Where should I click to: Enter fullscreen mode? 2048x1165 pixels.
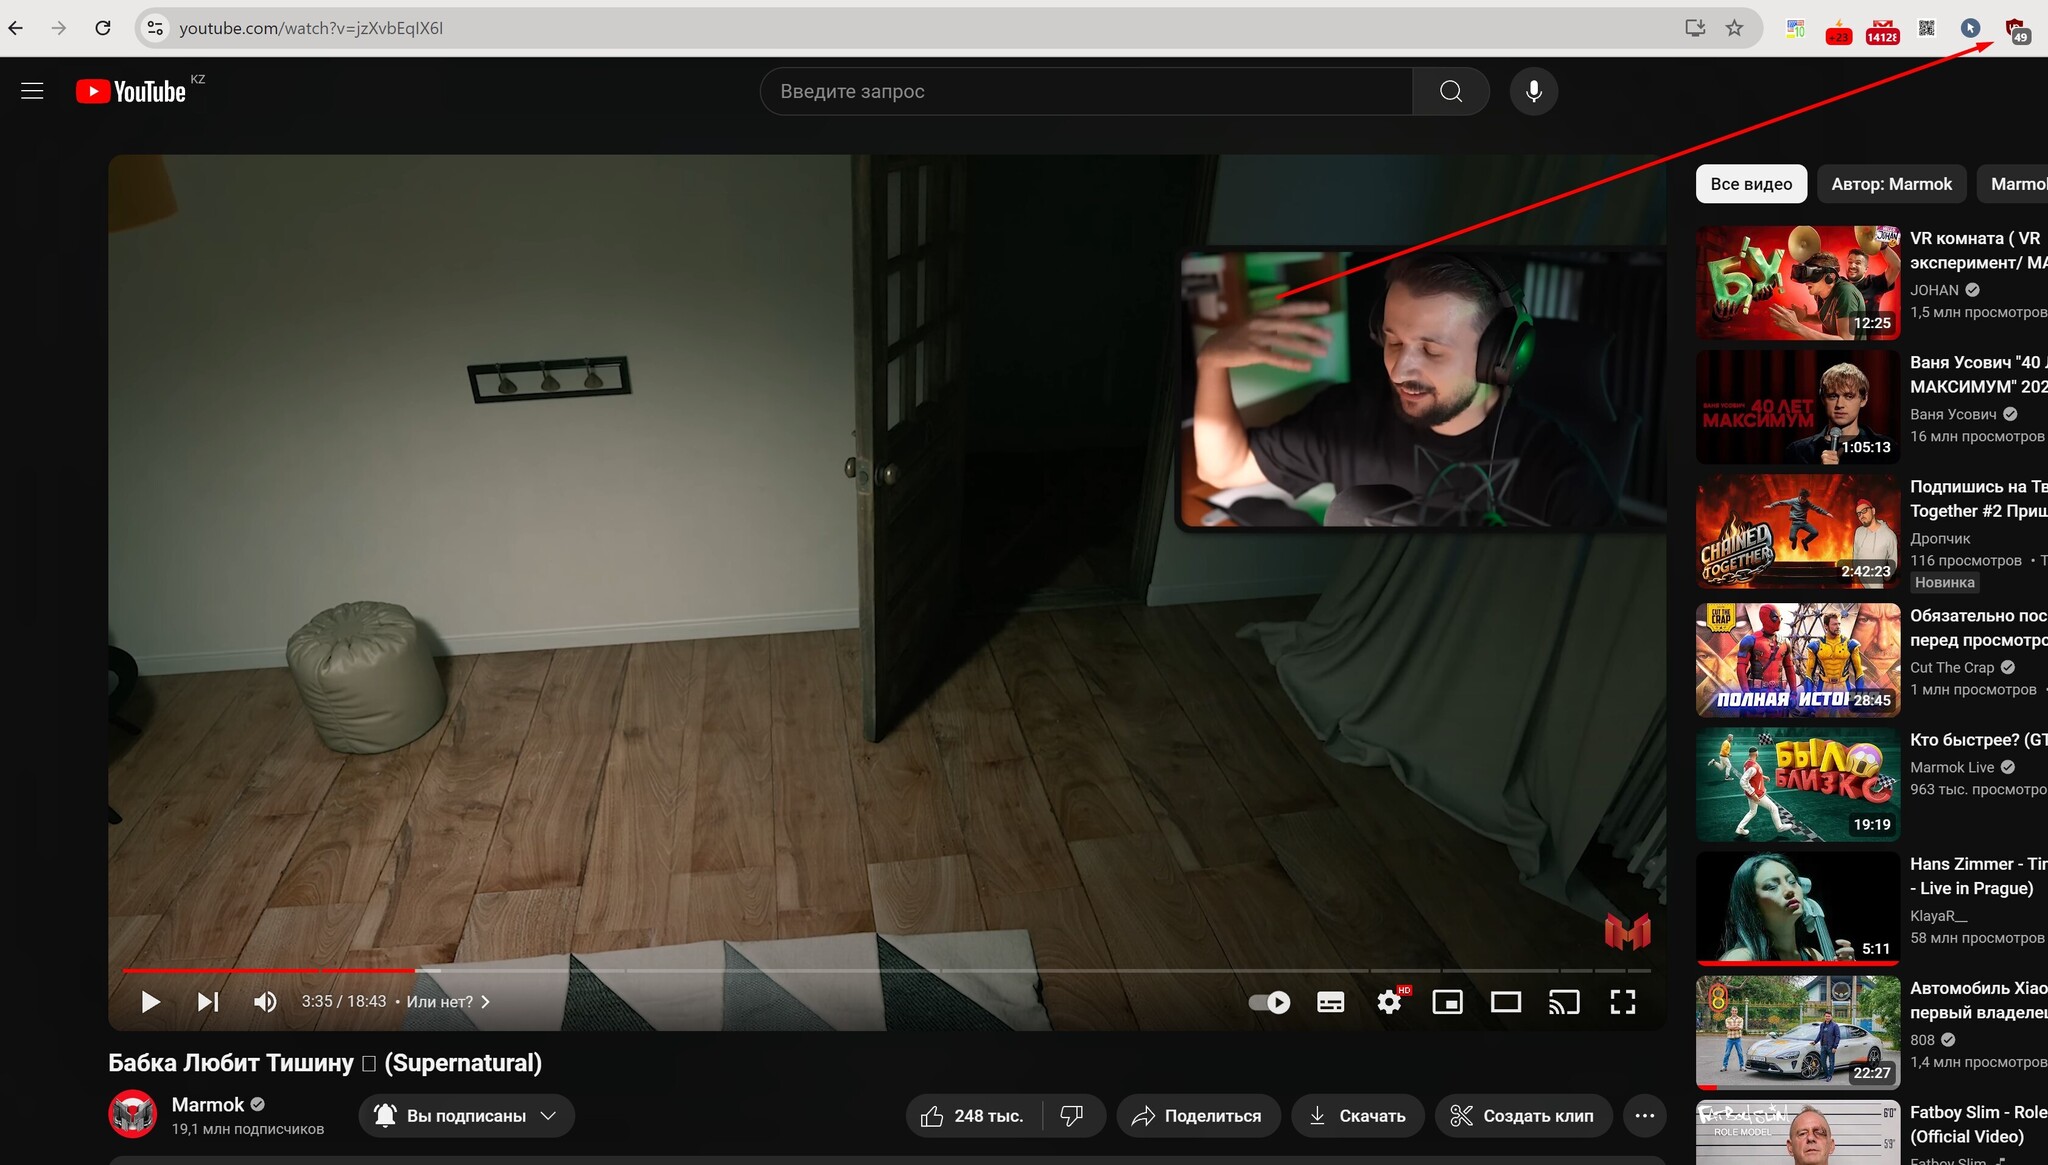(x=1622, y=1002)
